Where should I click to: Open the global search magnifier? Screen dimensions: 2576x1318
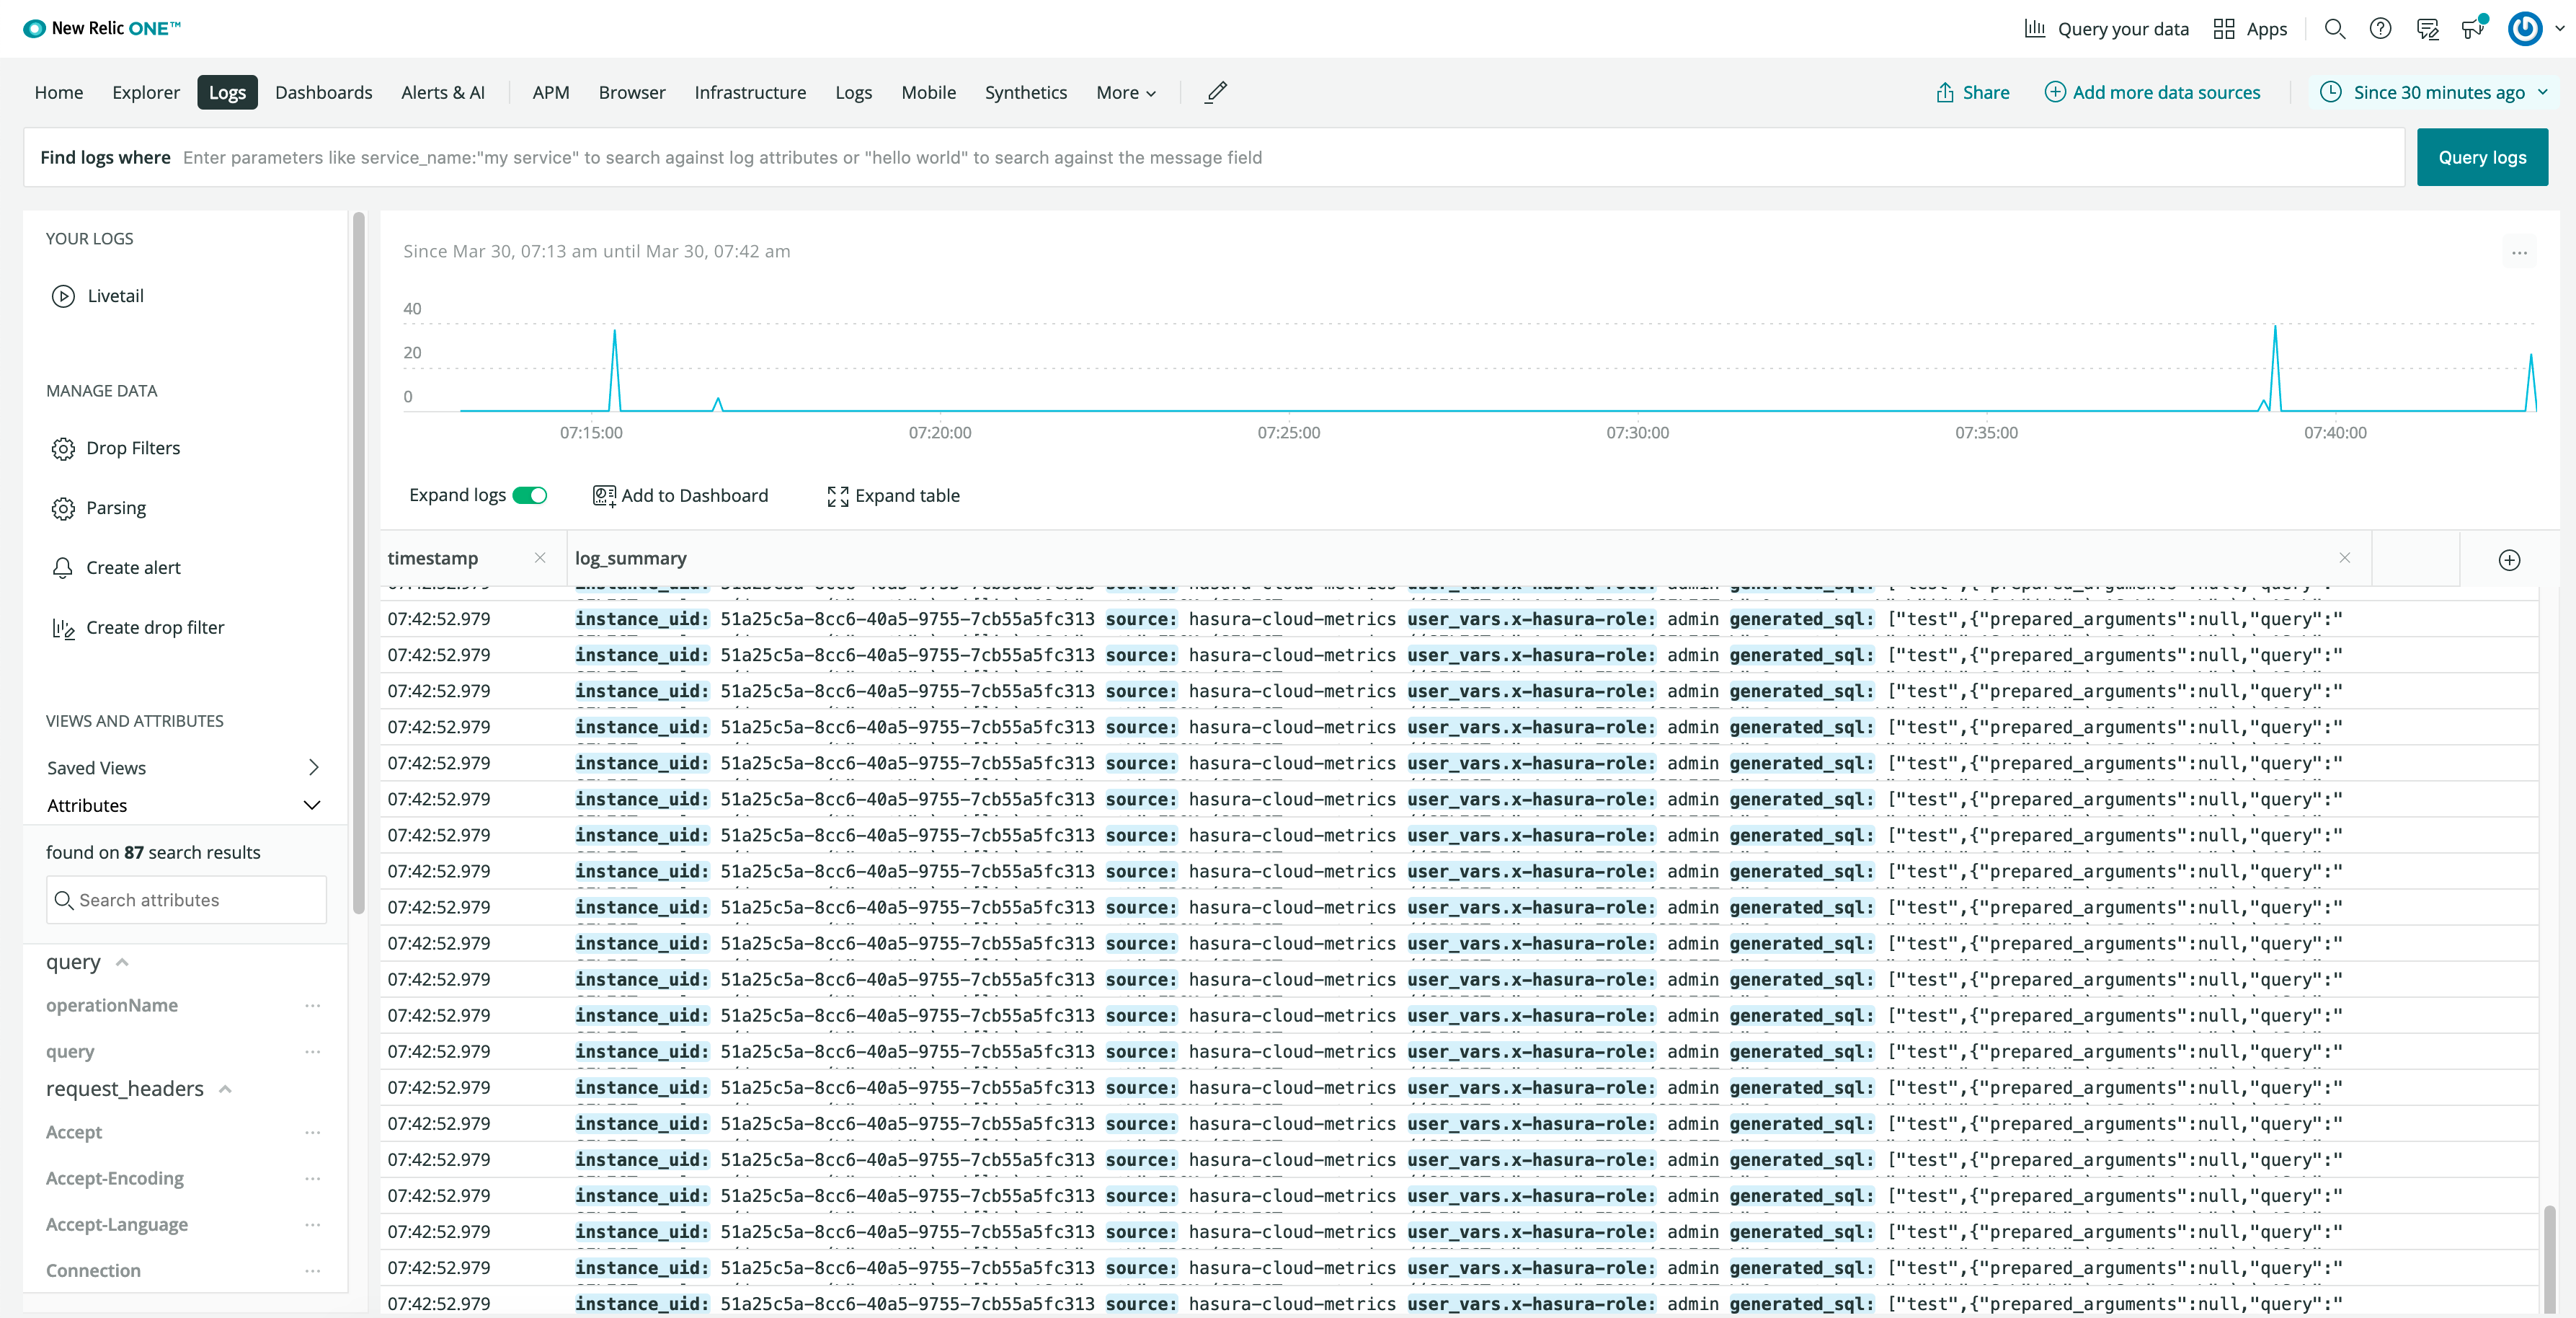click(x=2335, y=28)
